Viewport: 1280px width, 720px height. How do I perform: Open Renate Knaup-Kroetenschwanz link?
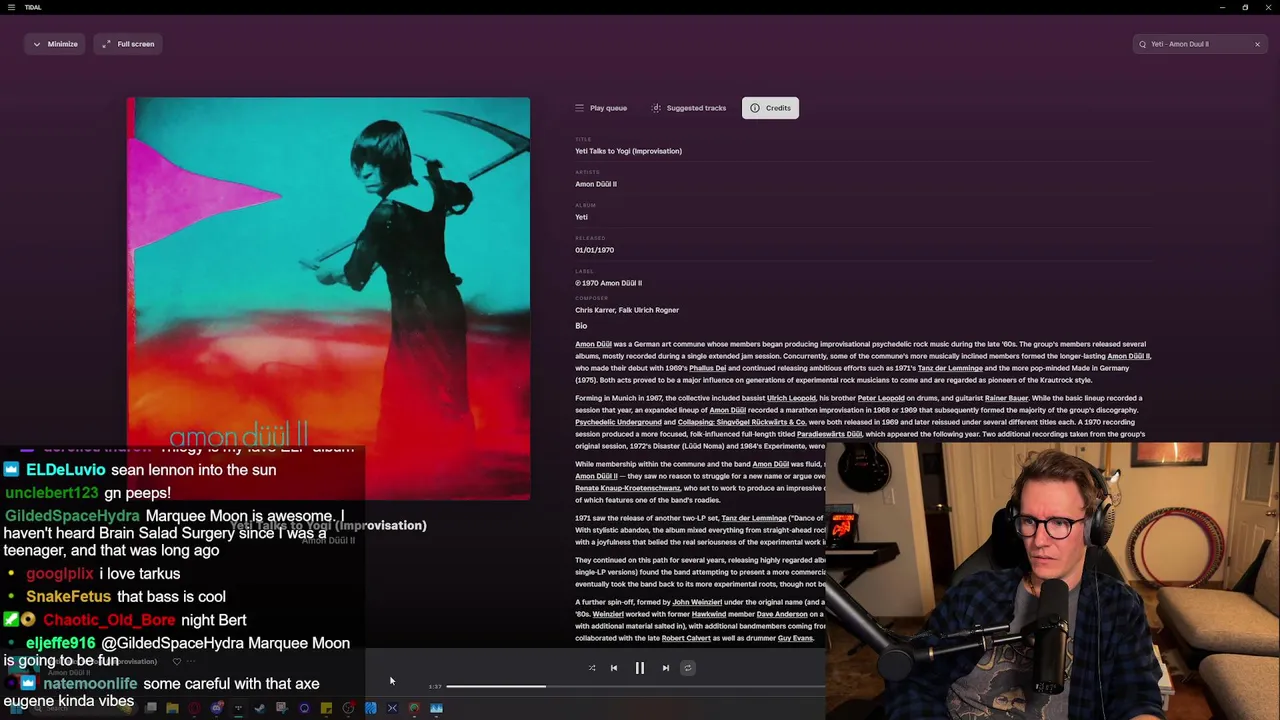pos(628,488)
